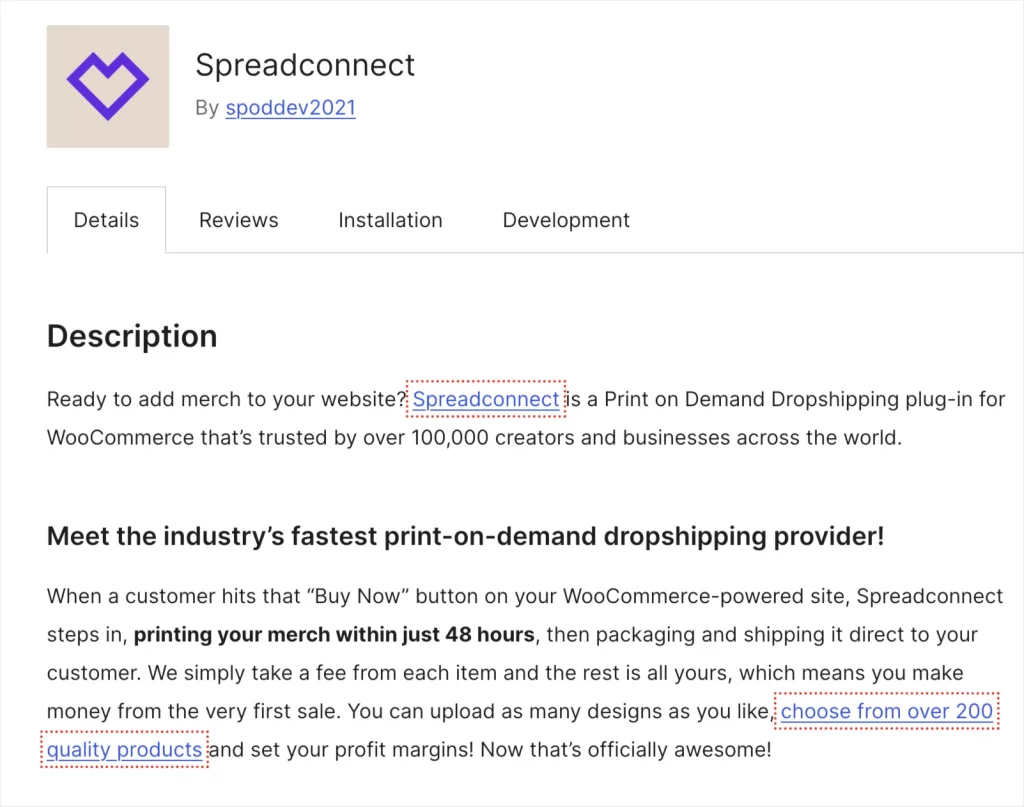Switch to the Reviews tab

[x=238, y=219]
